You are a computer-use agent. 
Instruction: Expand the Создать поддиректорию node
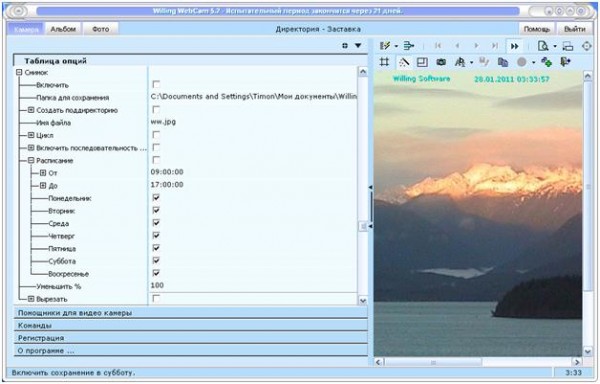[x=31, y=110]
